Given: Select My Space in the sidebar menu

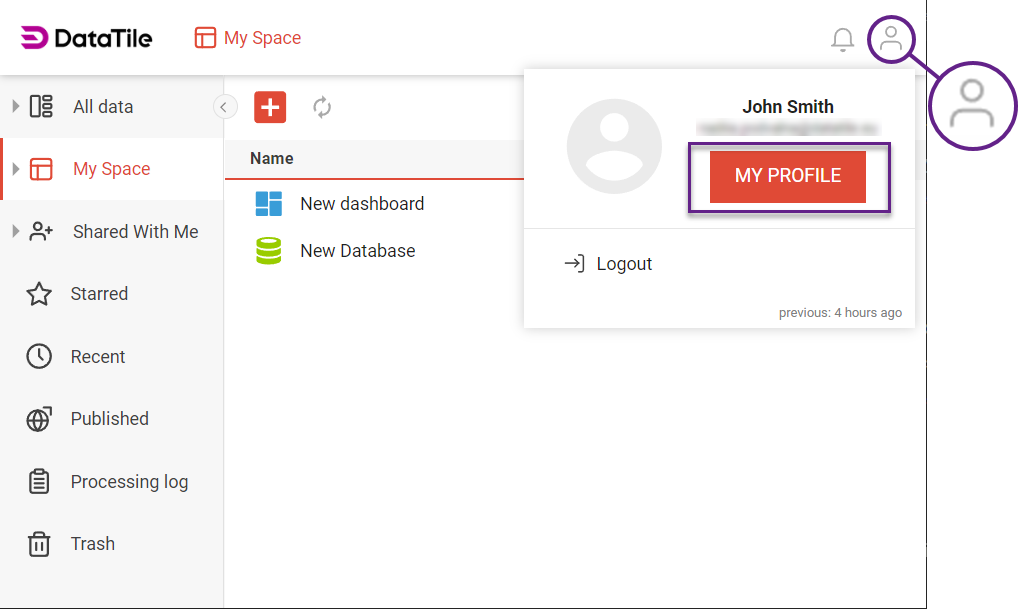Looking at the screenshot, I should pyautogui.click(x=112, y=169).
